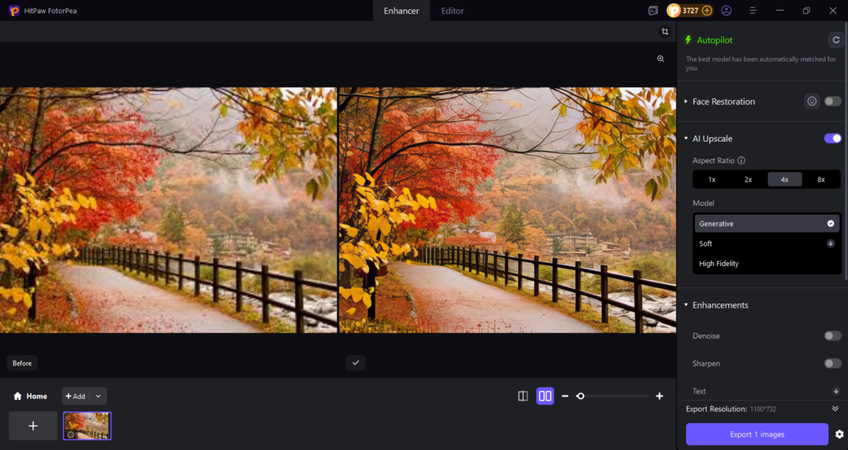Image resolution: width=848 pixels, height=450 pixels.
Task: Click the Generative selected checkmark icon
Action: tap(831, 223)
